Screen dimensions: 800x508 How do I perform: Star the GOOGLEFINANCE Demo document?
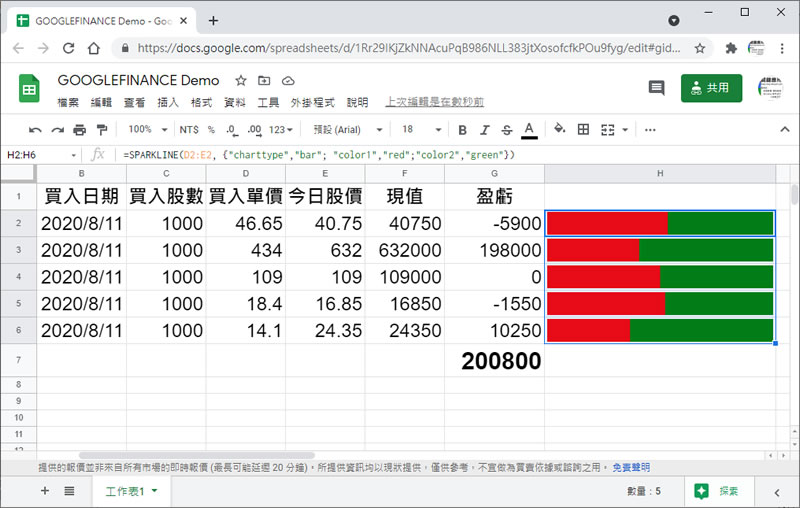(x=241, y=81)
